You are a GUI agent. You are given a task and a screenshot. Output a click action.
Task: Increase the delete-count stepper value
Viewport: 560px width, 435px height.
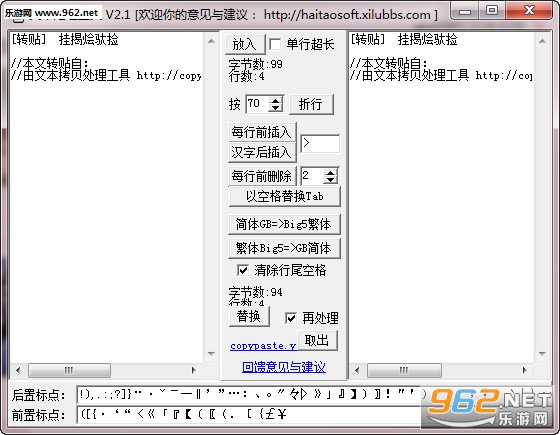[330, 172]
